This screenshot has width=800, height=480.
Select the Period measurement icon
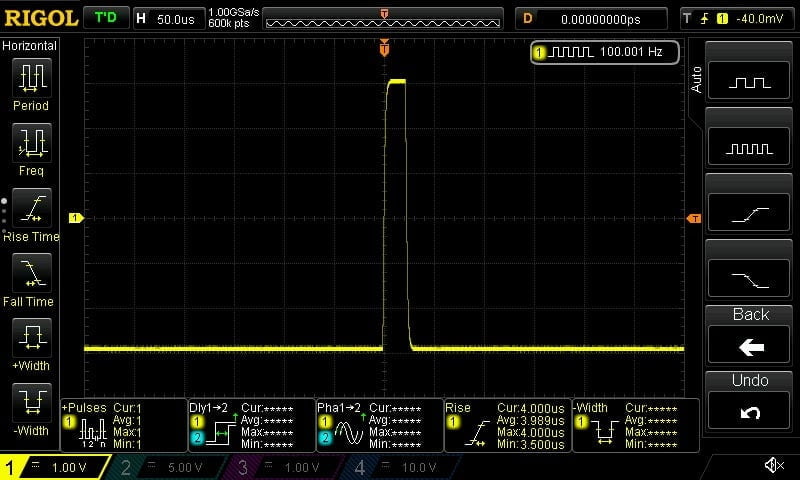pyautogui.click(x=32, y=78)
